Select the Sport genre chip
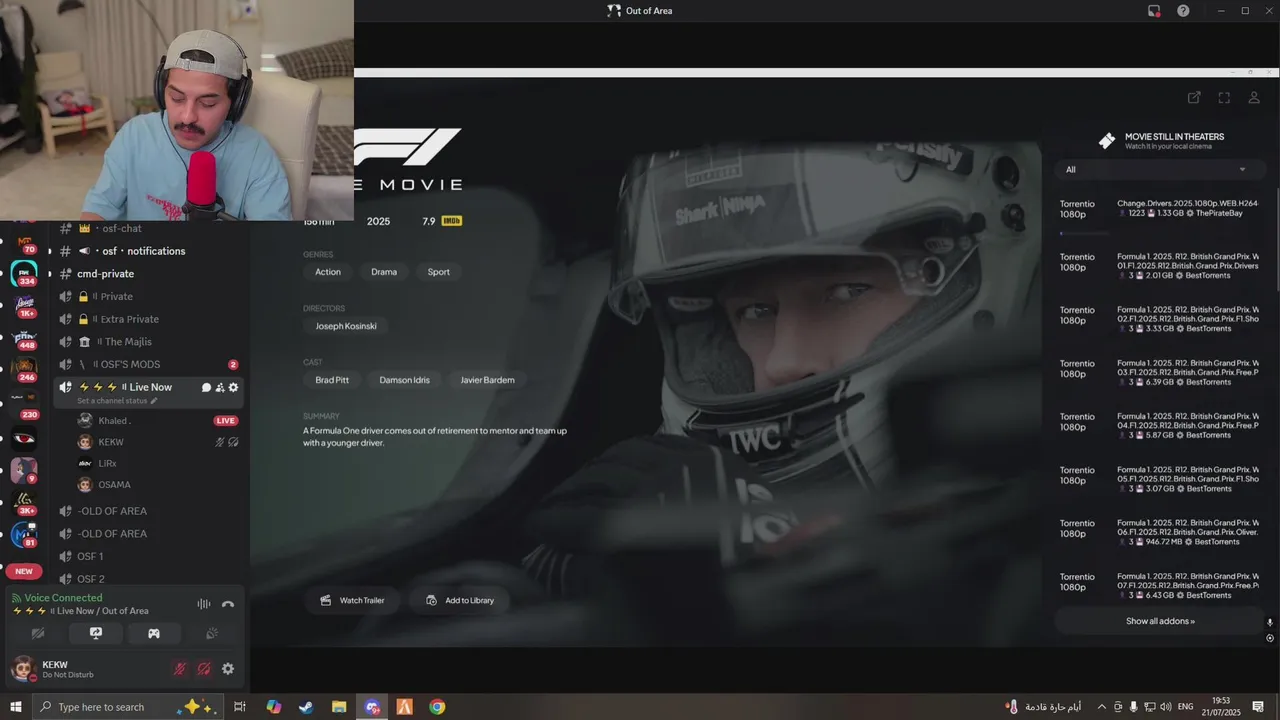 (439, 272)
